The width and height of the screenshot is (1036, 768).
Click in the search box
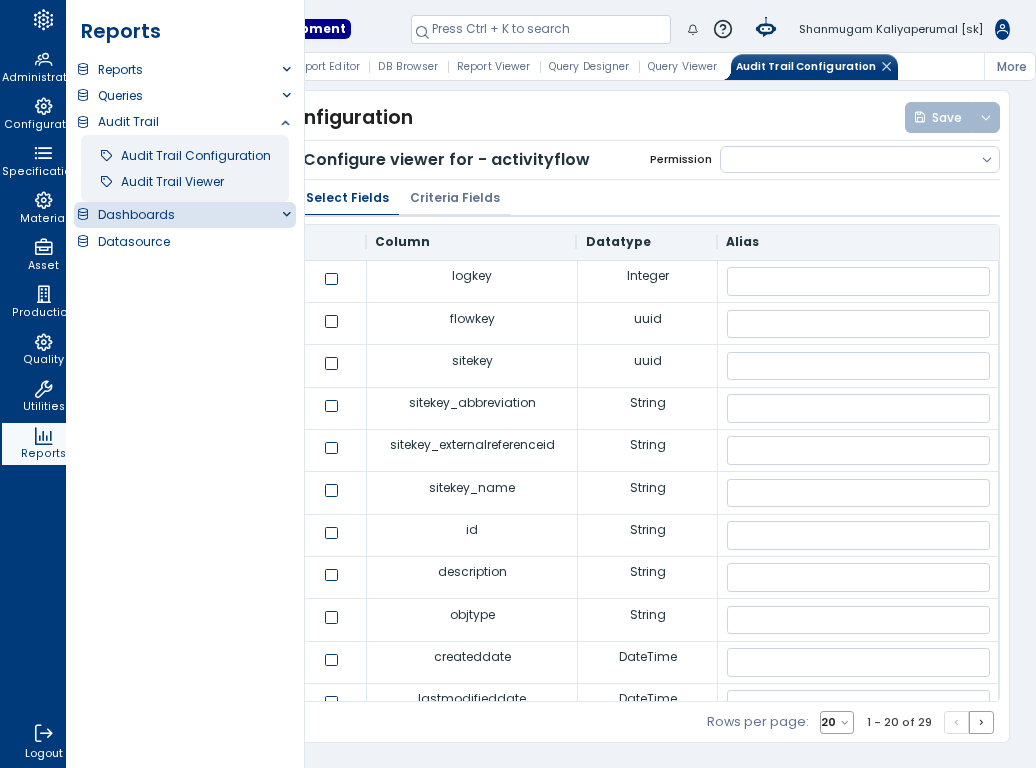(x=540, y=29)
